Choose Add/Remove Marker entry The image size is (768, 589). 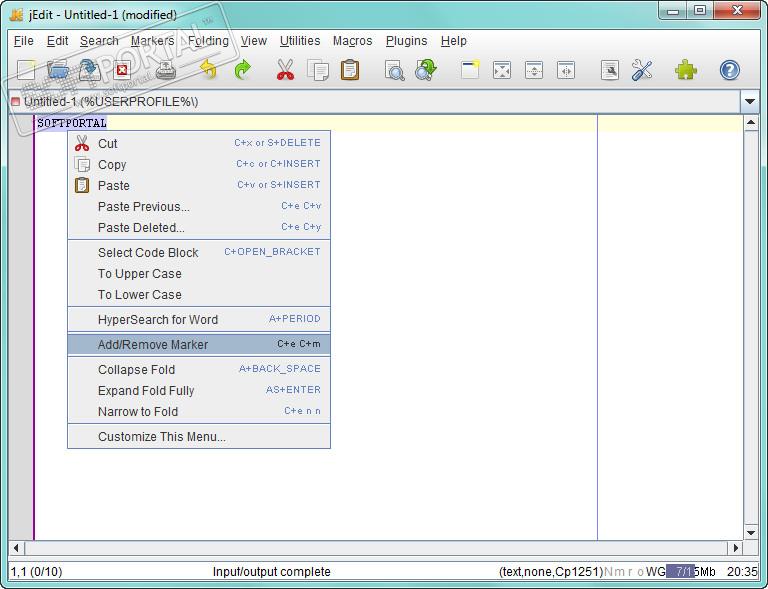coord(199,345)
